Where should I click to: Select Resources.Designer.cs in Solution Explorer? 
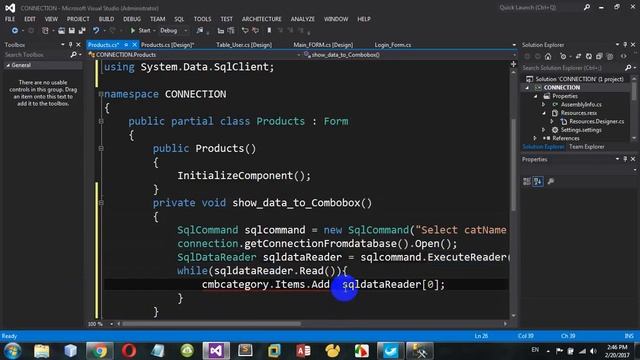pos(596,122)
